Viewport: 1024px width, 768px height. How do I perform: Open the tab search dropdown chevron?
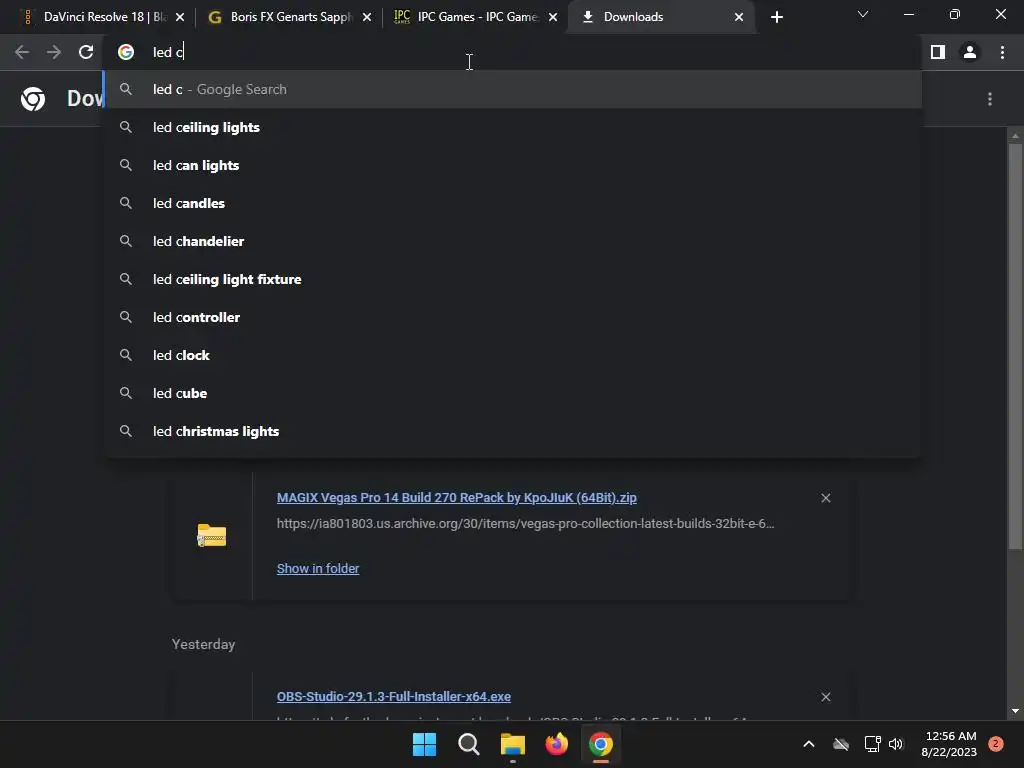point(863,14)
